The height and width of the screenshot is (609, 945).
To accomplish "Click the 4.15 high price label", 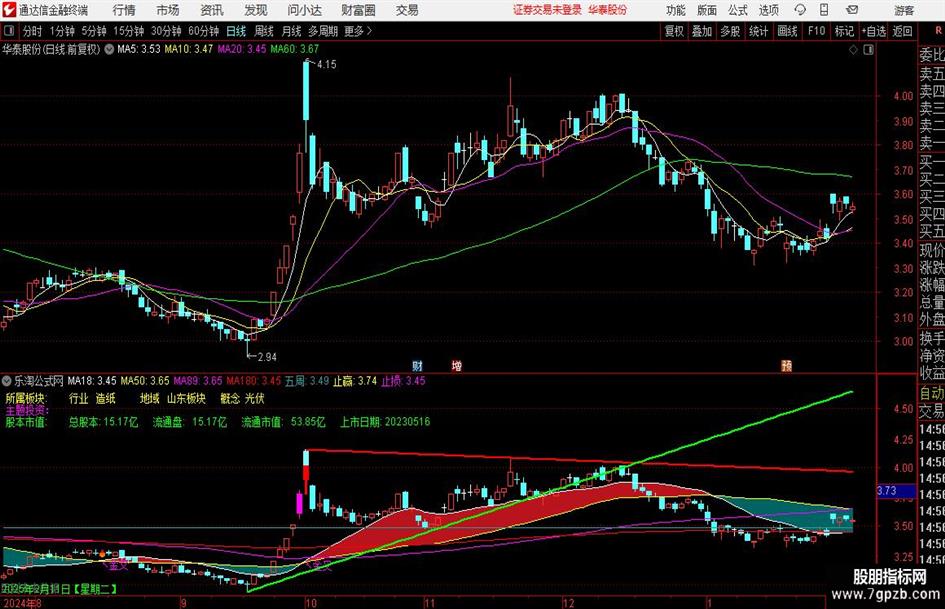I will (326, 65).
